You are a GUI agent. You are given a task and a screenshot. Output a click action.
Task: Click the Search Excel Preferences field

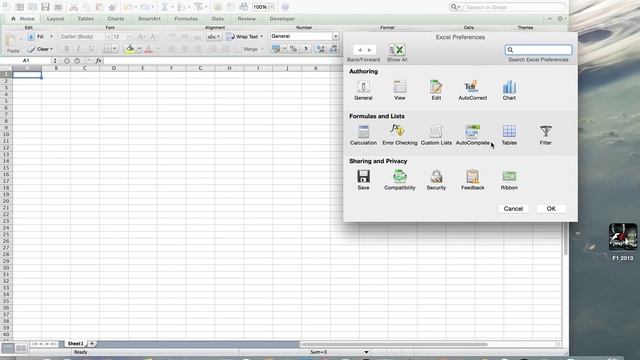point(538,50)
